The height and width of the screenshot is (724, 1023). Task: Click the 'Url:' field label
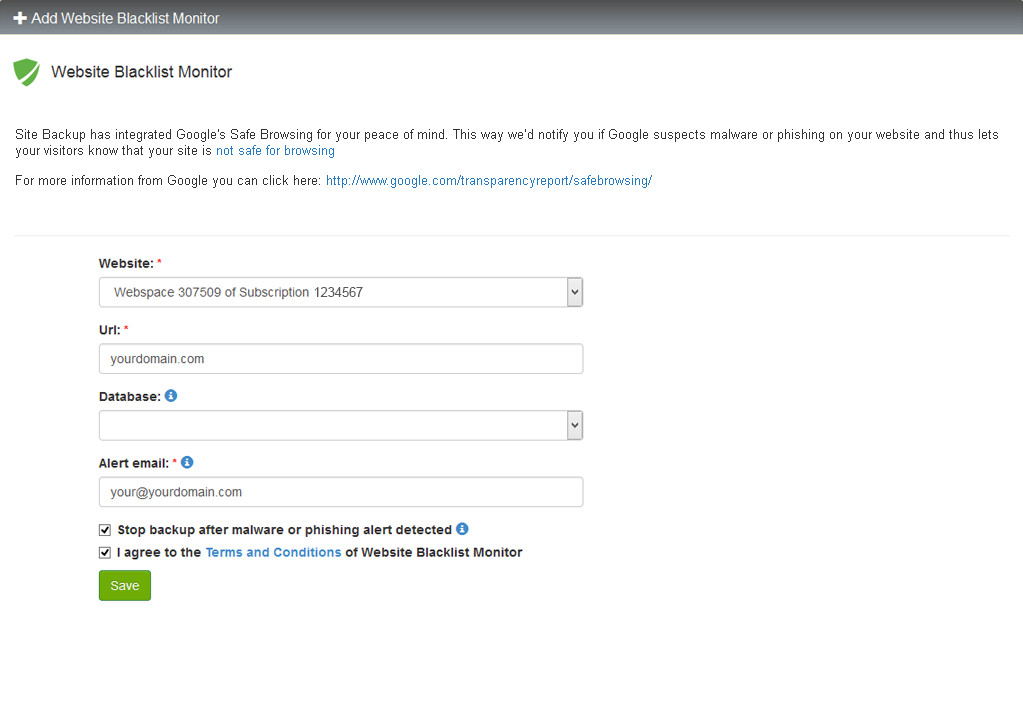pyautogui.click(x=109, y=330)
